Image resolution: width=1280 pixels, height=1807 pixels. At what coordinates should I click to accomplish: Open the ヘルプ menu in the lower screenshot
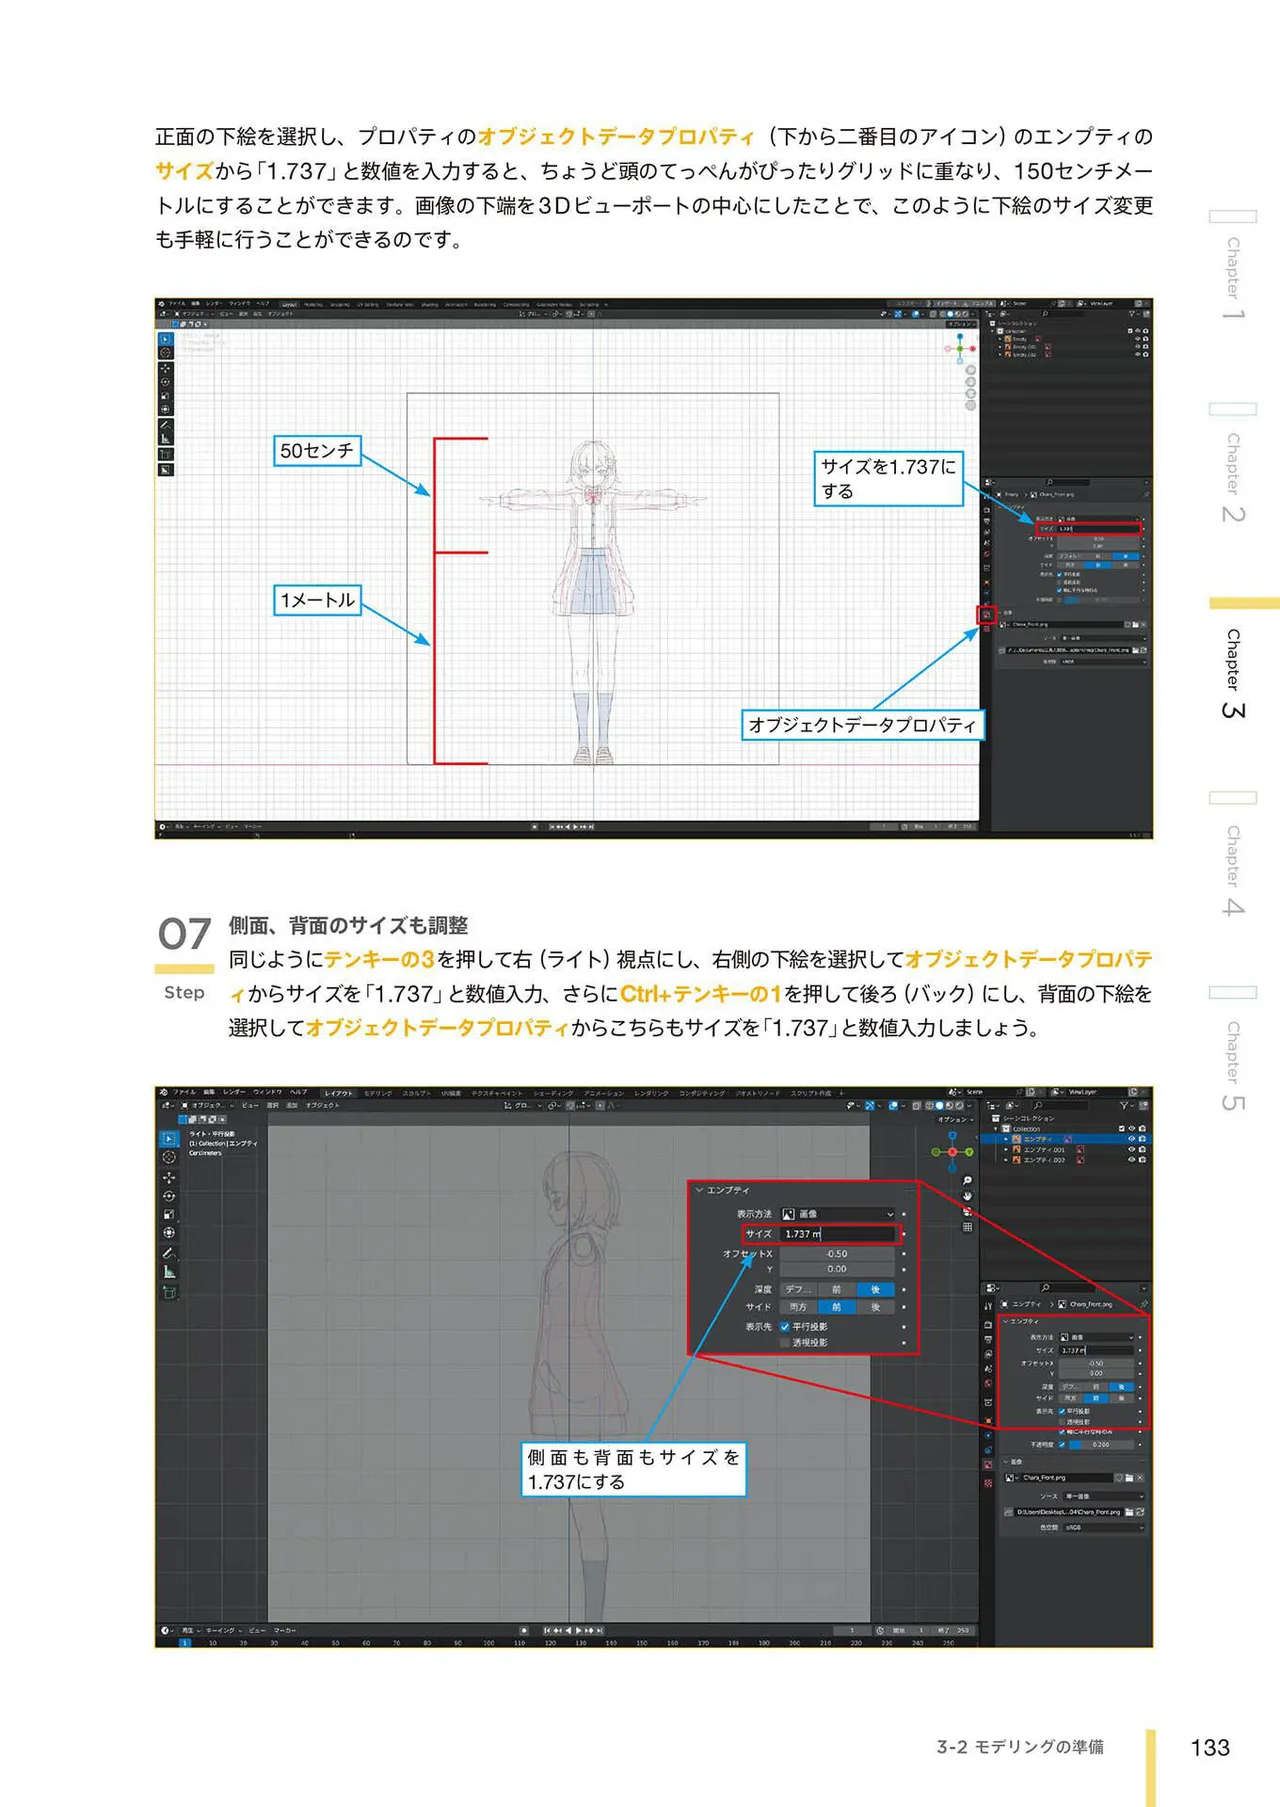coord(299,1092)
